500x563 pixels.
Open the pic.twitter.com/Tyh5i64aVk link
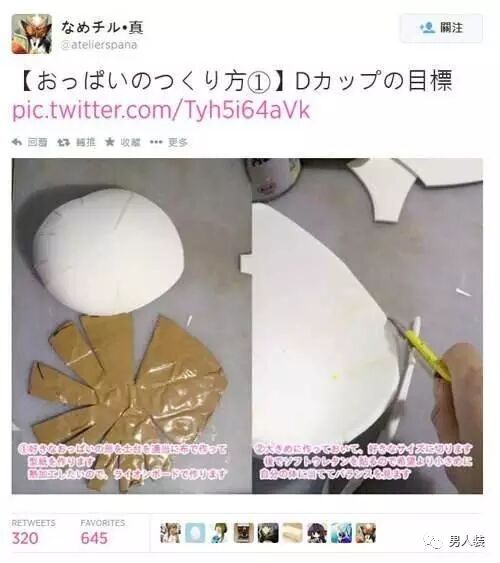click(161, 110)
